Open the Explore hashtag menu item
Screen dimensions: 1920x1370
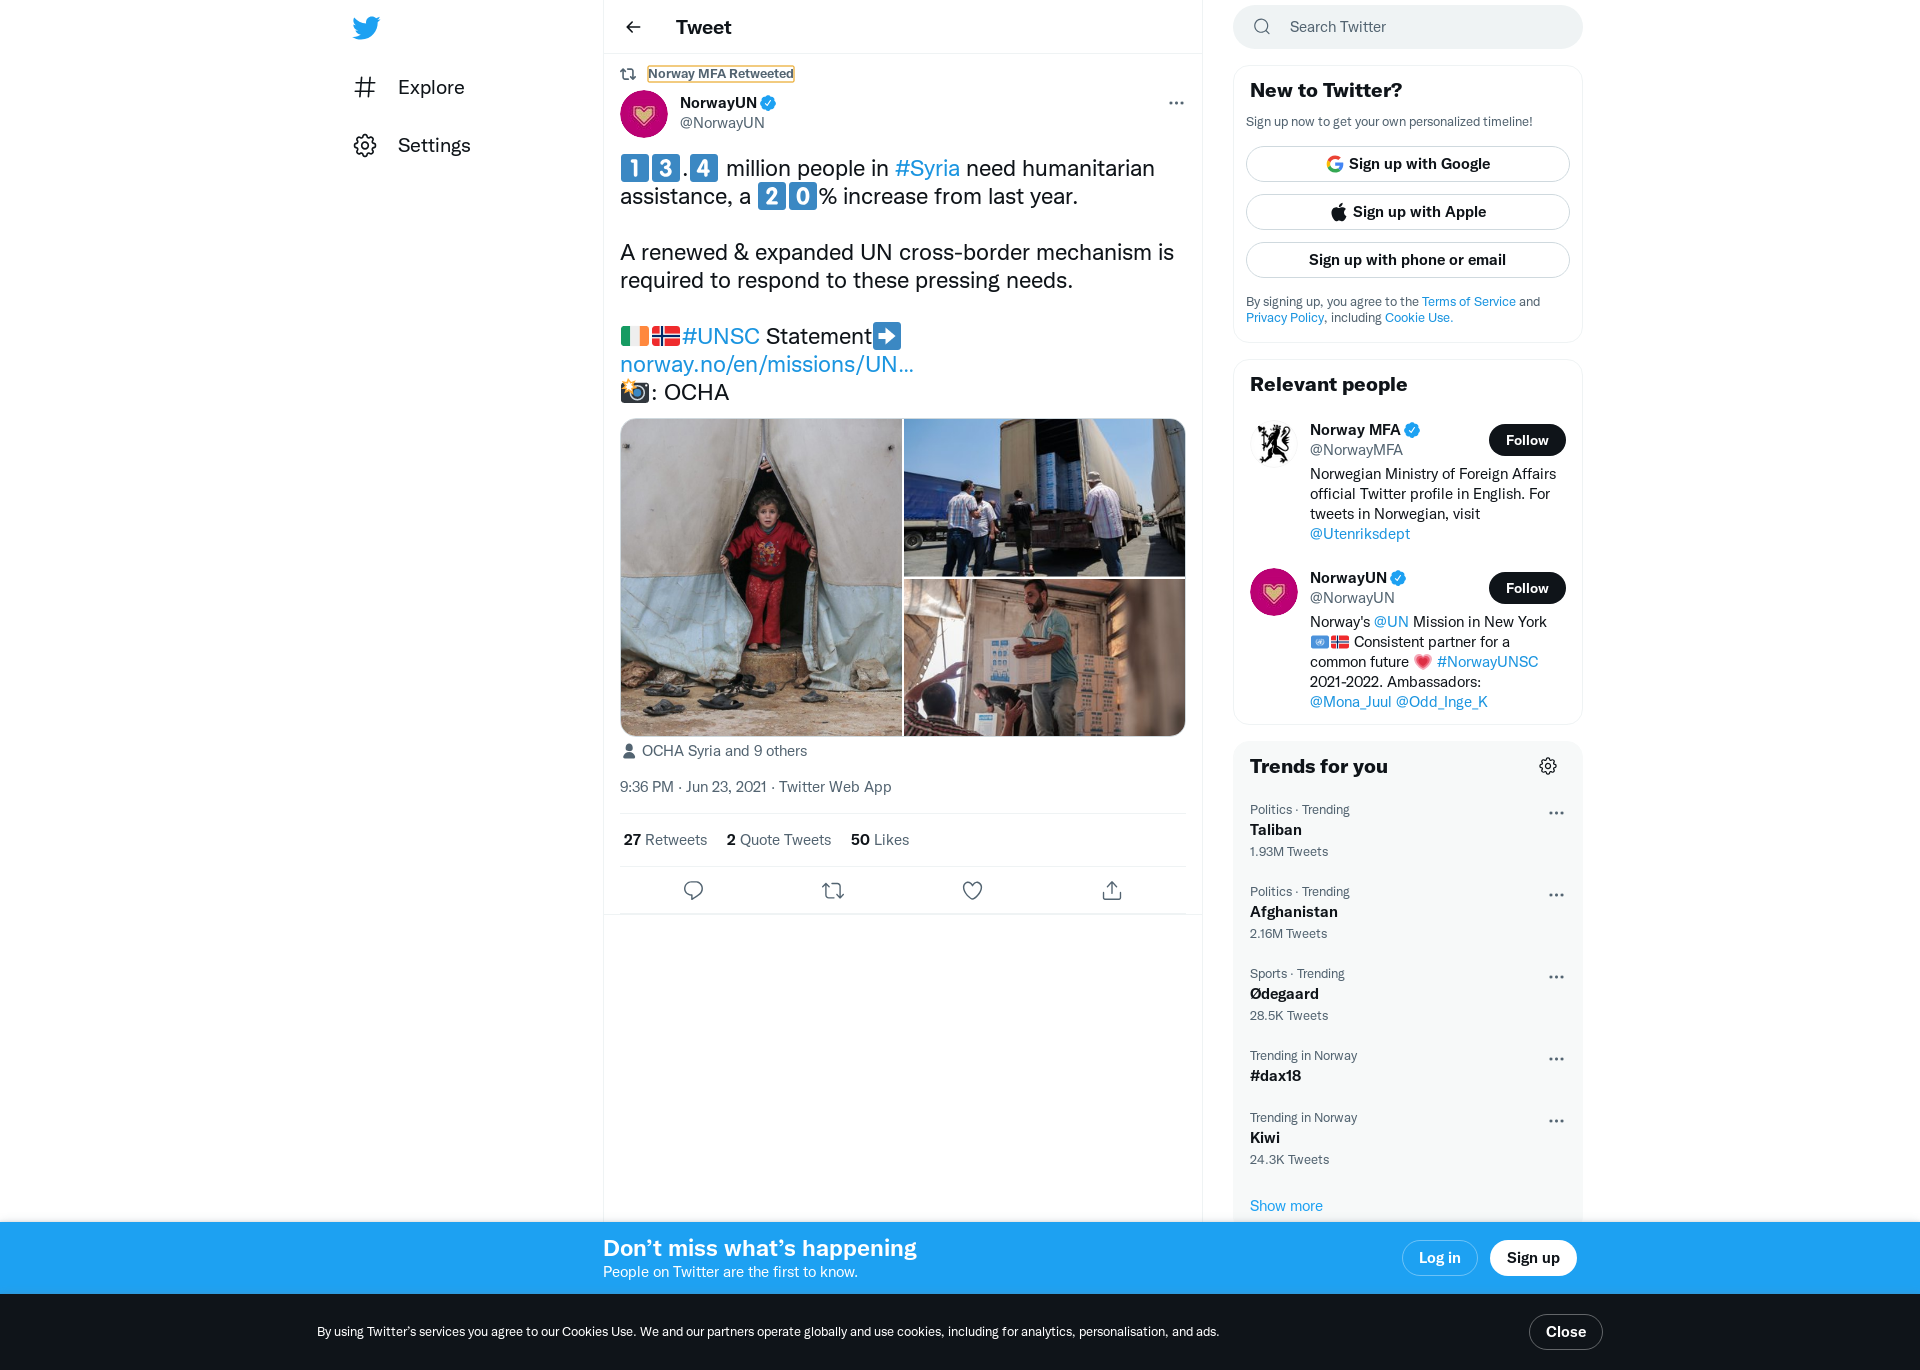(x=409, y=87)
